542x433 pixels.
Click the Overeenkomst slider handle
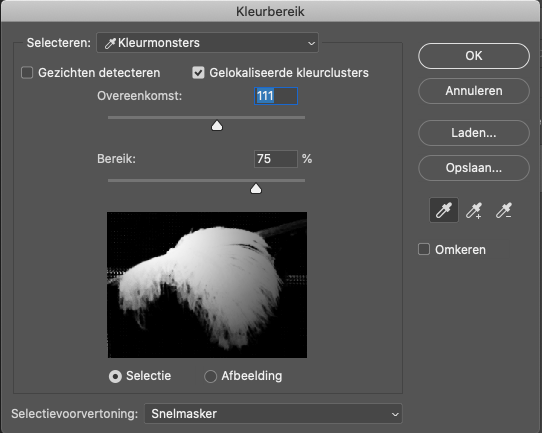point(217,126)
